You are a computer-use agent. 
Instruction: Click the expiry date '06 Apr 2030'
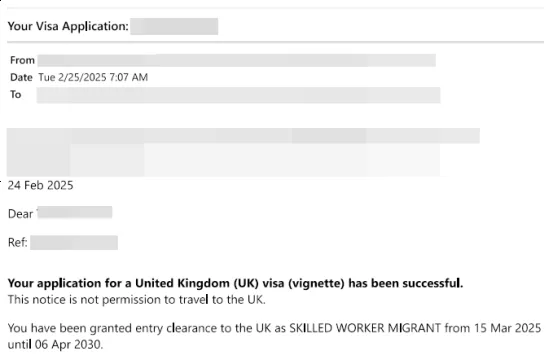point(69,344)
